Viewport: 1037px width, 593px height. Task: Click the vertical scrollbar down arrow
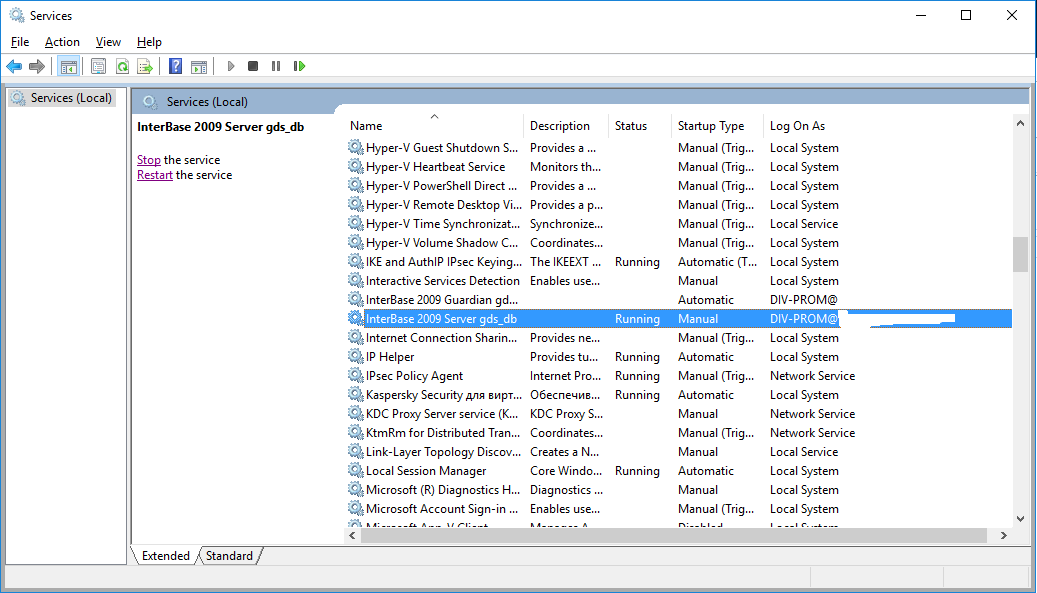pos(1020,518)
